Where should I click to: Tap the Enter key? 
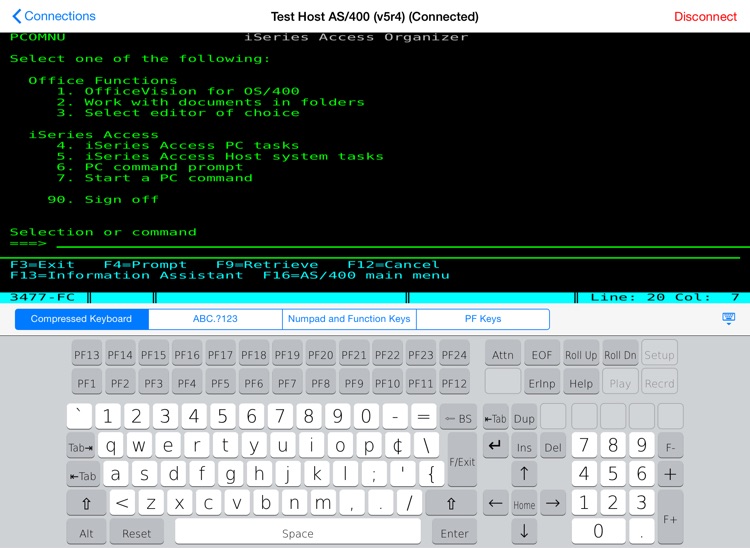click(454, 533)
